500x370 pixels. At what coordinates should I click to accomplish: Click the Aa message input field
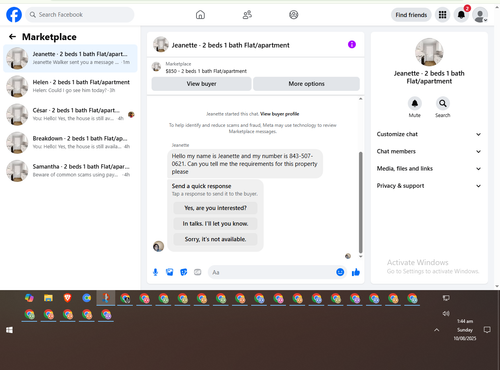tap(272, 272)
